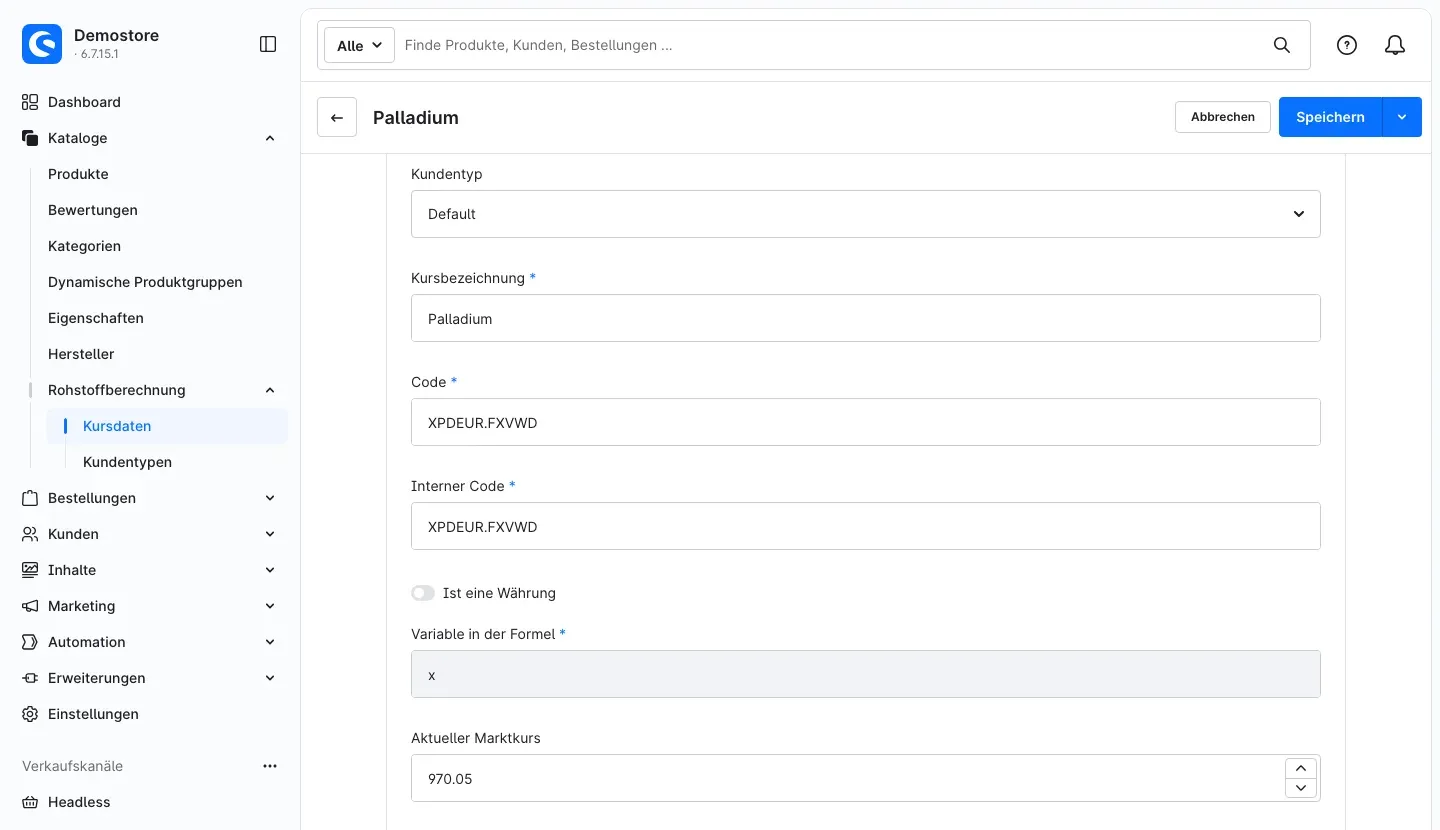
Task: Open Verkaufskanäle three-dot menu
Action: point(270,766)
